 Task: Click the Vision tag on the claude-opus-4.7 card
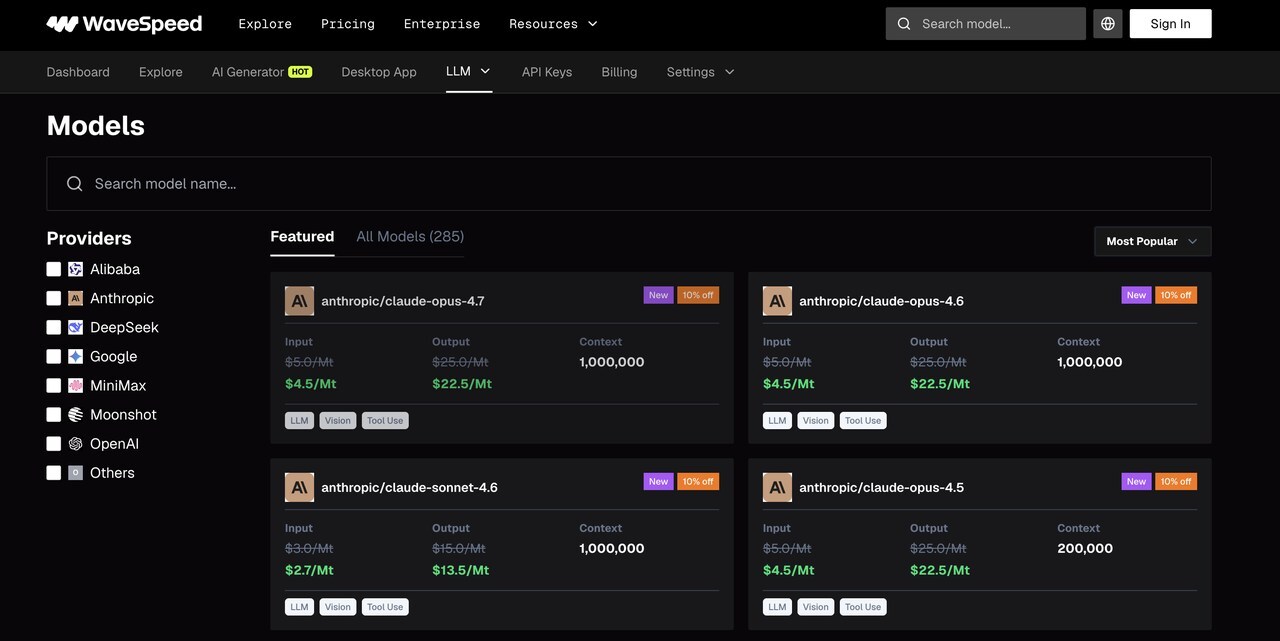click(x=338, y=421)
